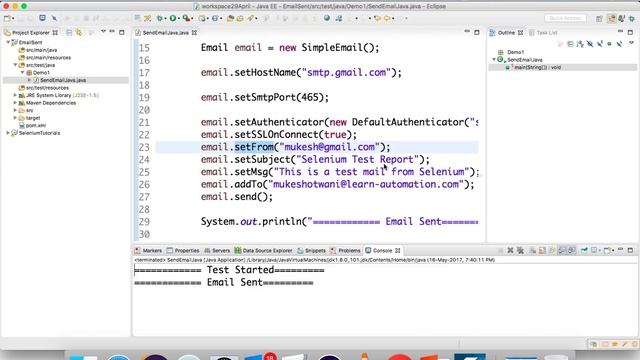Switch to the Java EE perspective icon
Screen dimensions: 640x360
(x=611, y=18)
